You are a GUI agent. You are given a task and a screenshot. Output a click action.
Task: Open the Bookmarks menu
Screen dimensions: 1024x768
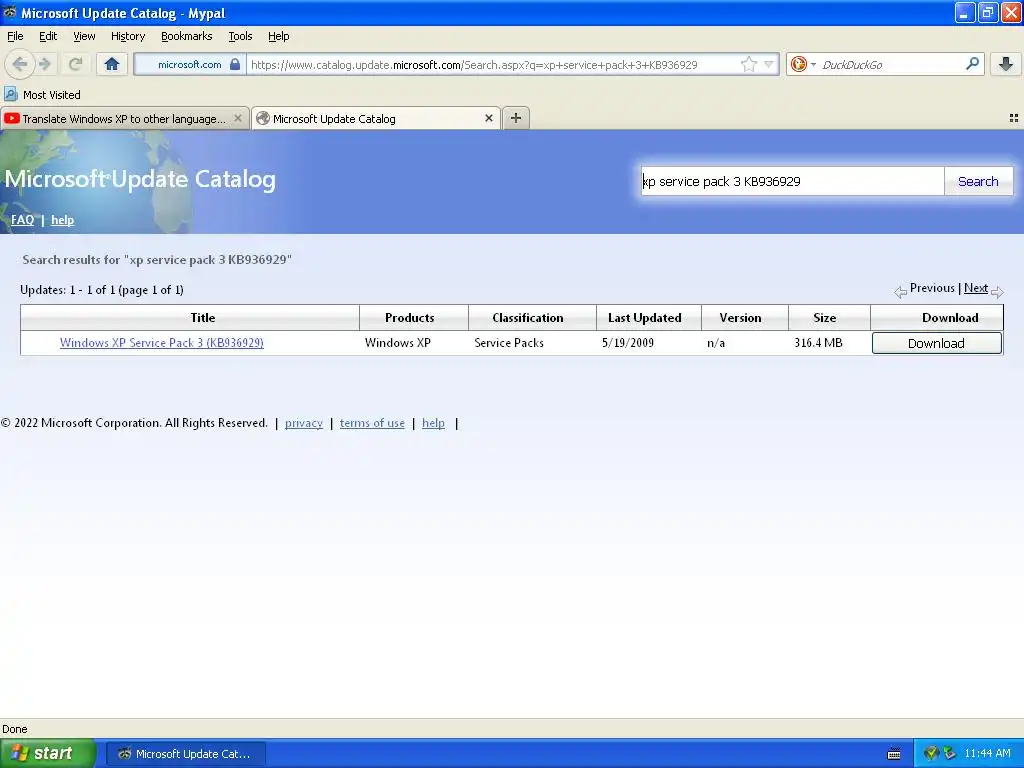187,36
